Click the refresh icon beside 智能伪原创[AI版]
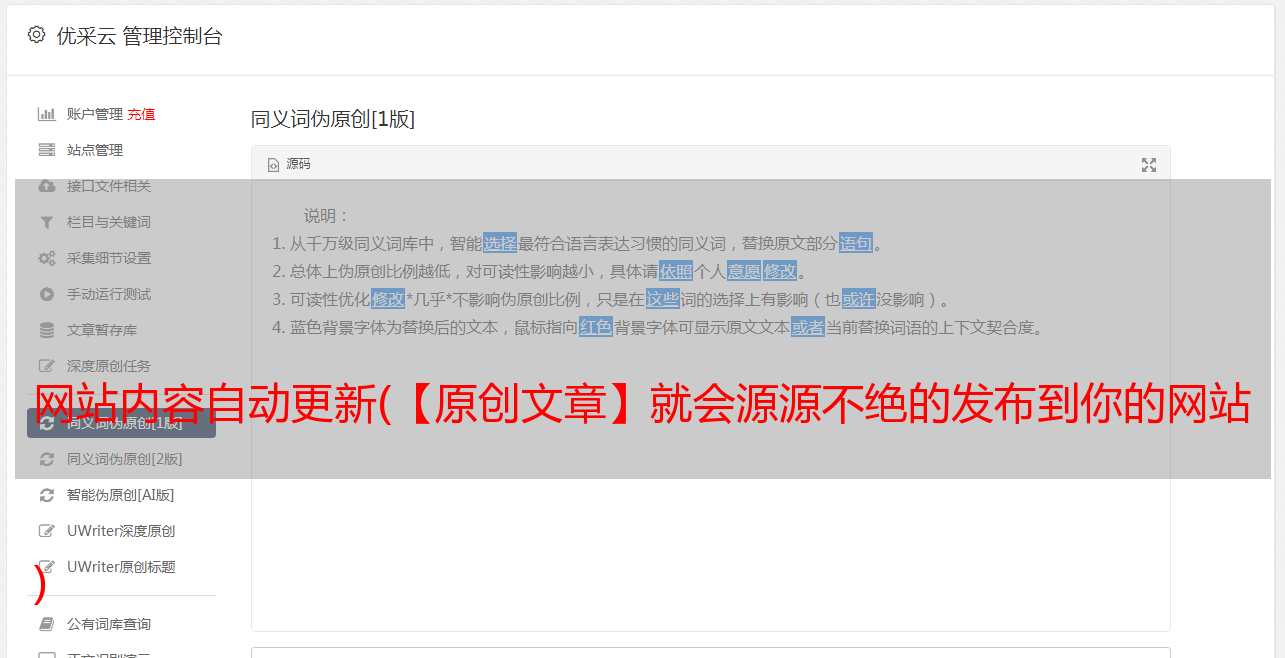Image resolution: width=1285 pixels, height=658 pixels. point(46,495)
